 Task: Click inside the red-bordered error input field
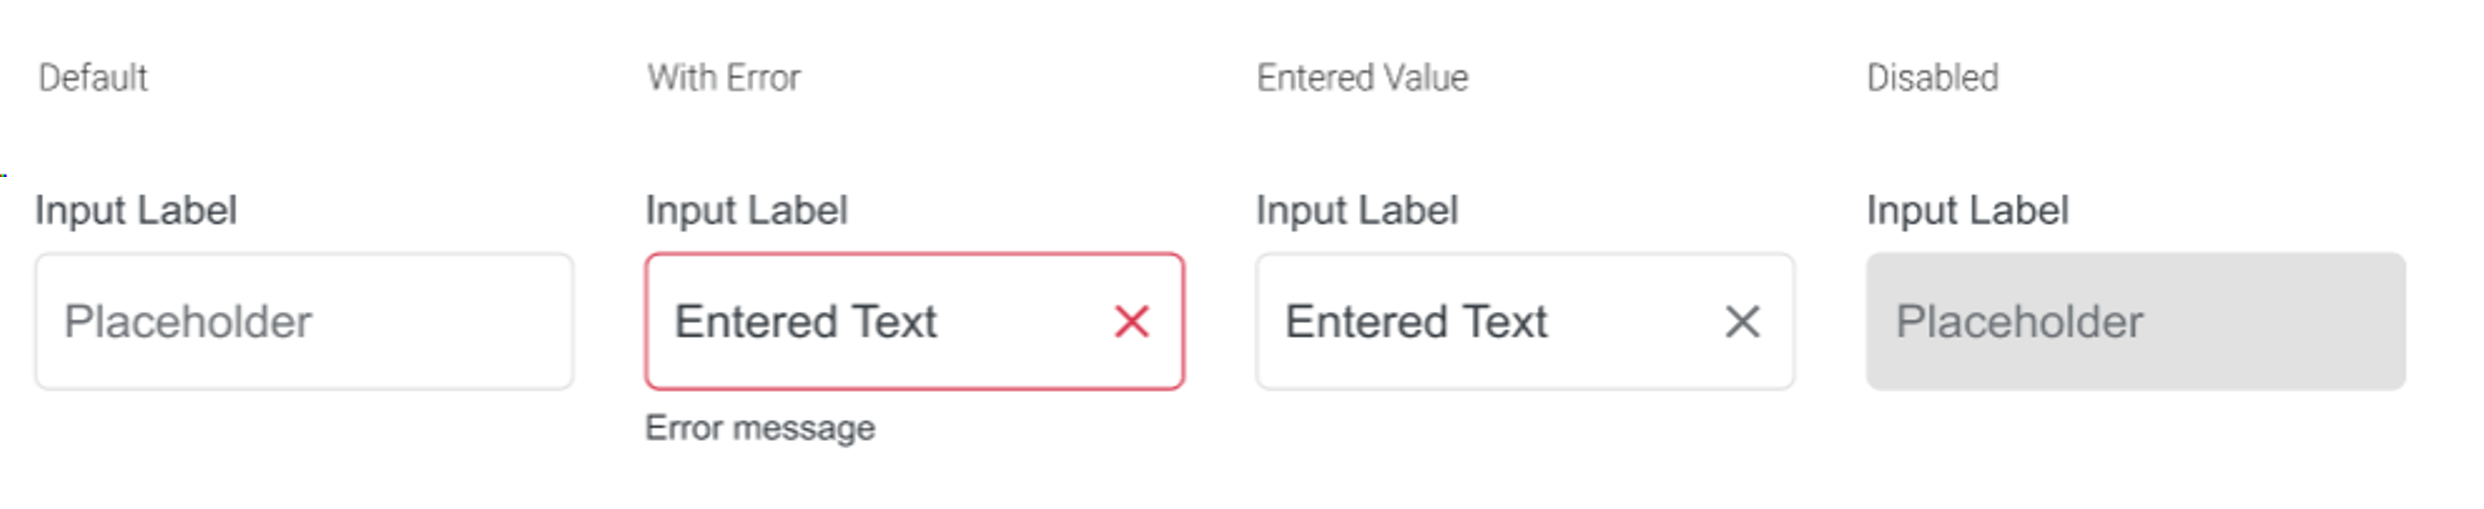pos(914,321)
